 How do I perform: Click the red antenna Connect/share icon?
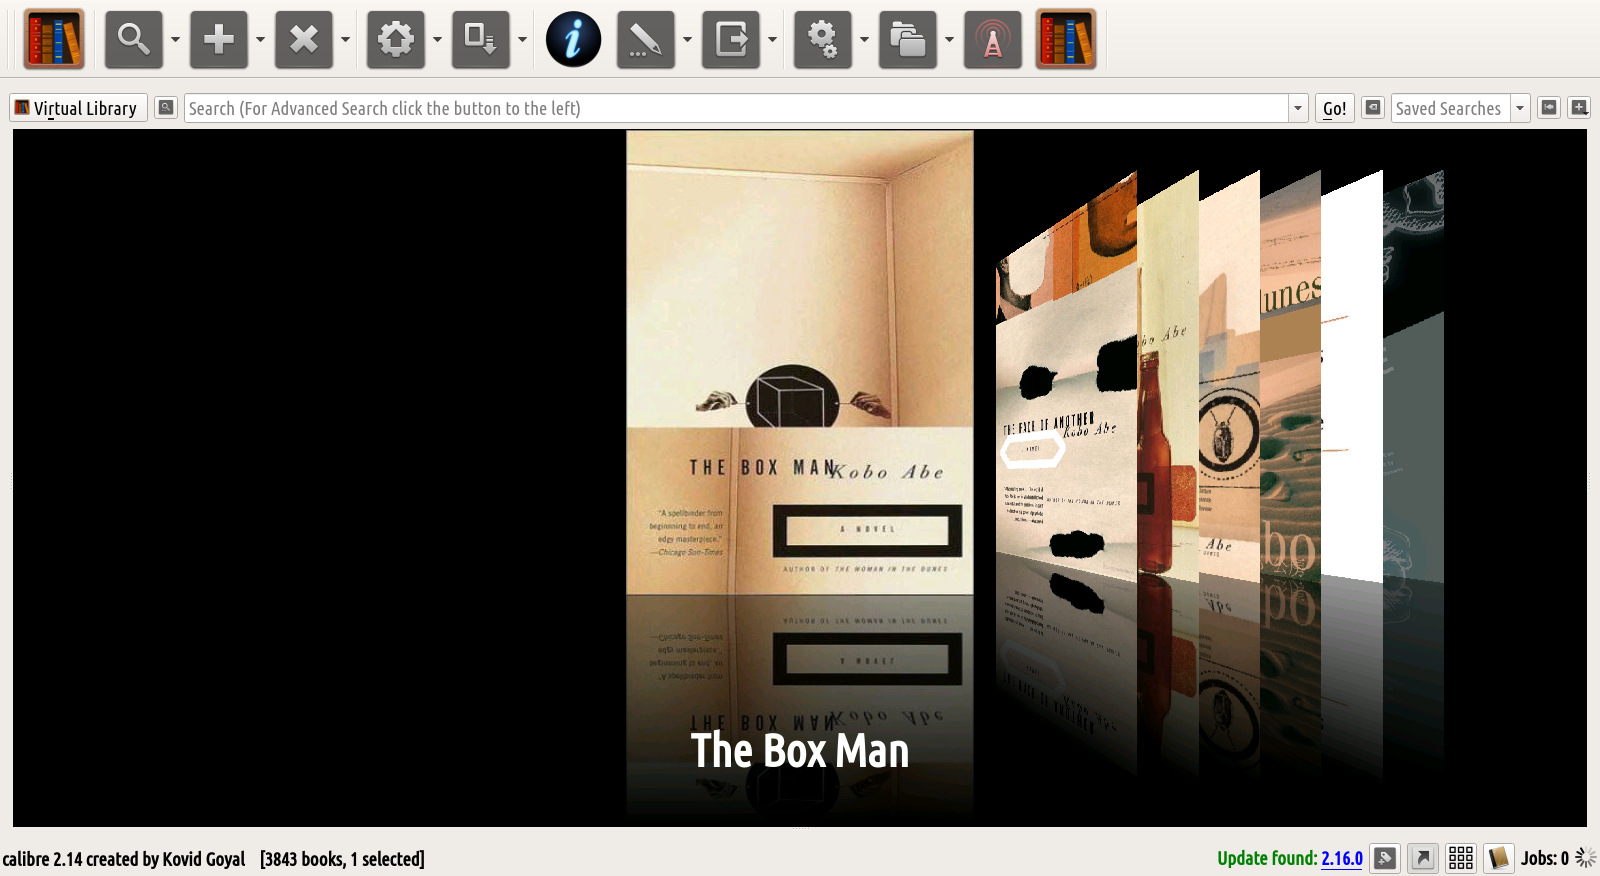992,40
